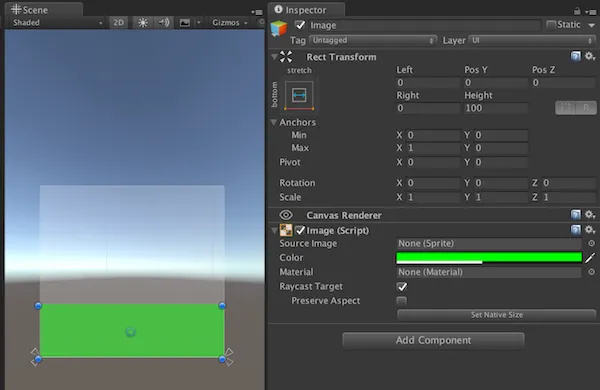Click the Pos Z value field
The image size is (600, 390).
pos(564,83)
